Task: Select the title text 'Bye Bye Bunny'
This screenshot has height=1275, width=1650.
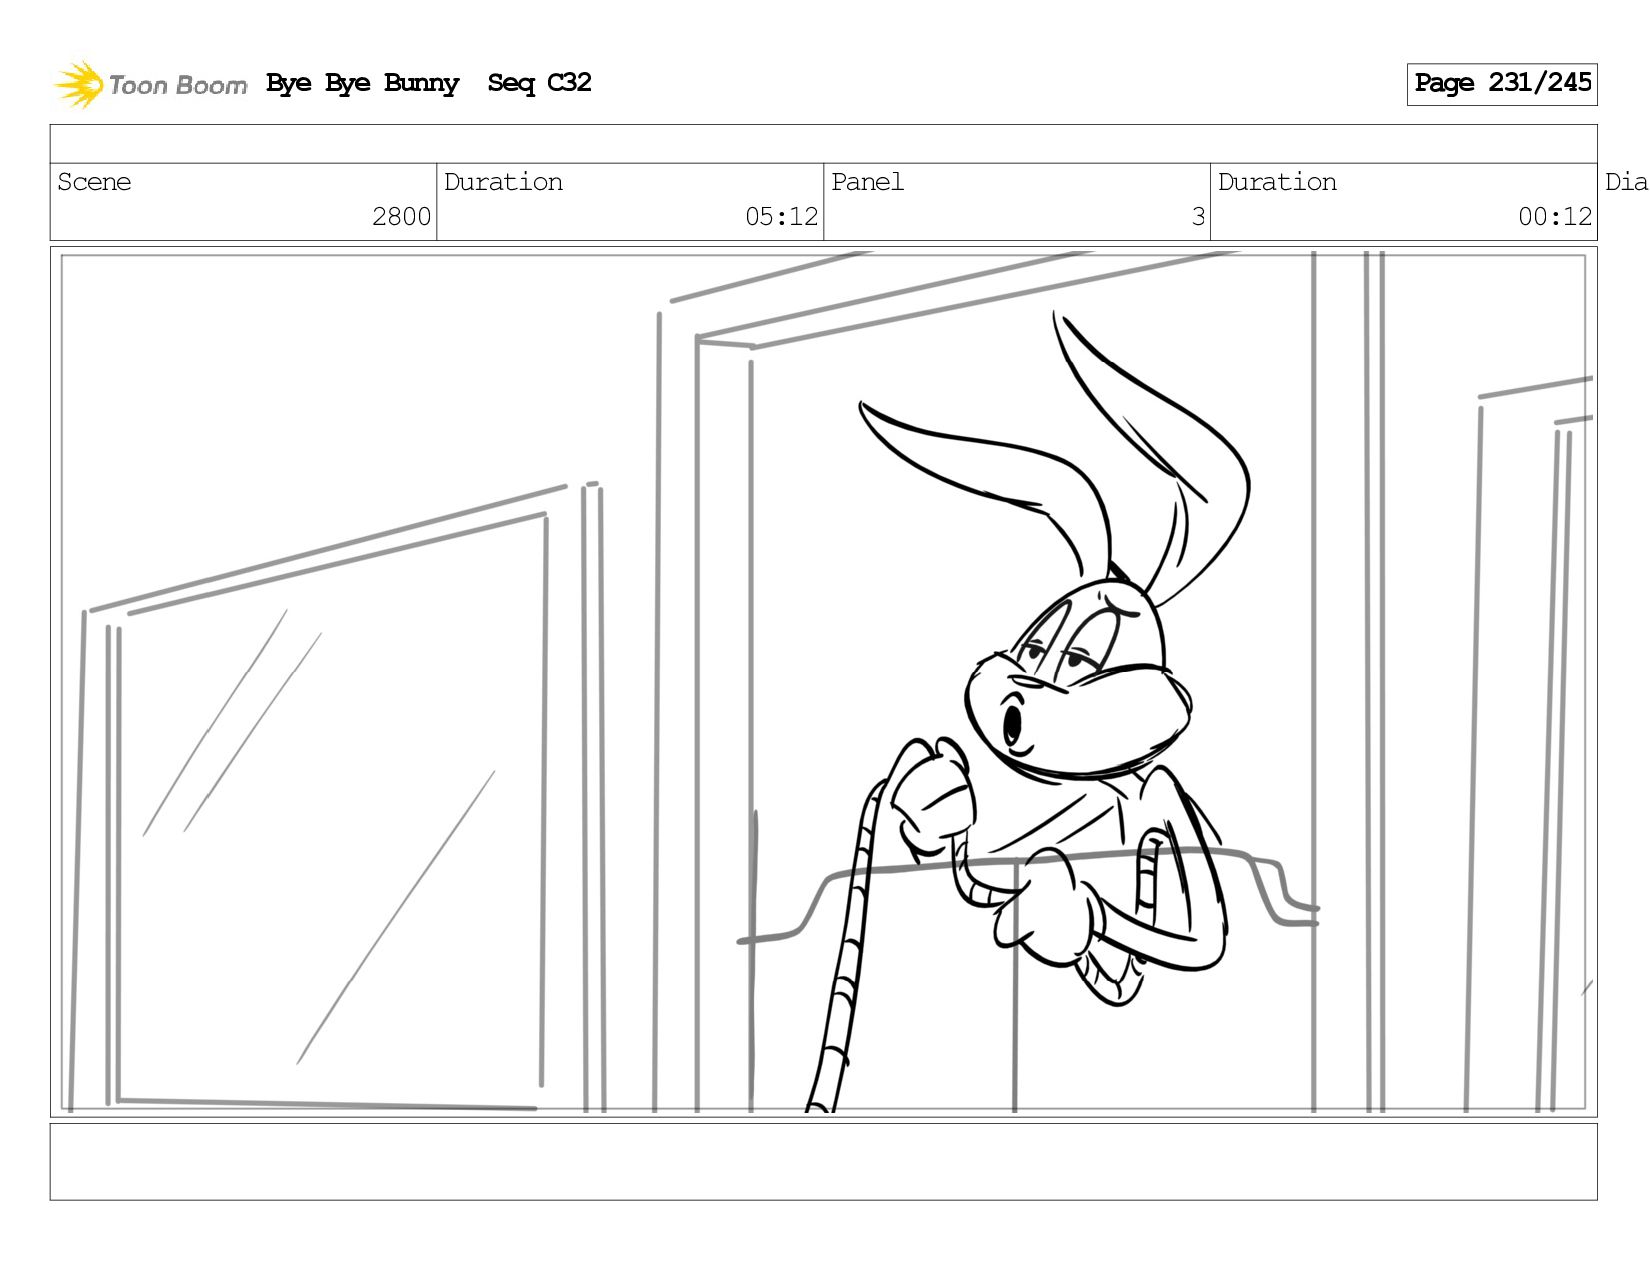Action: [363, 84]
